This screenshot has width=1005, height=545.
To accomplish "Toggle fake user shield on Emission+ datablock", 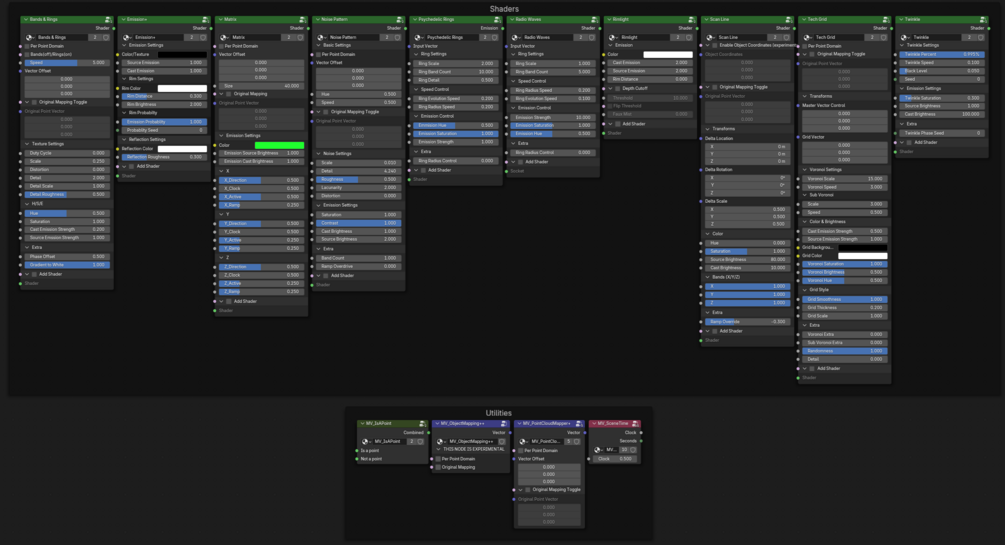I will (203, 37).
